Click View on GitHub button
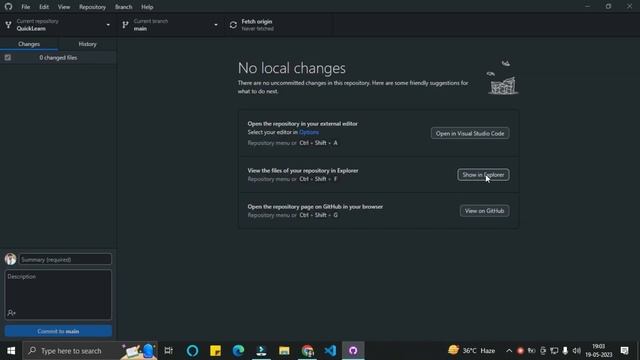Viewport: 640px width, 360px height. coord(484,211)
